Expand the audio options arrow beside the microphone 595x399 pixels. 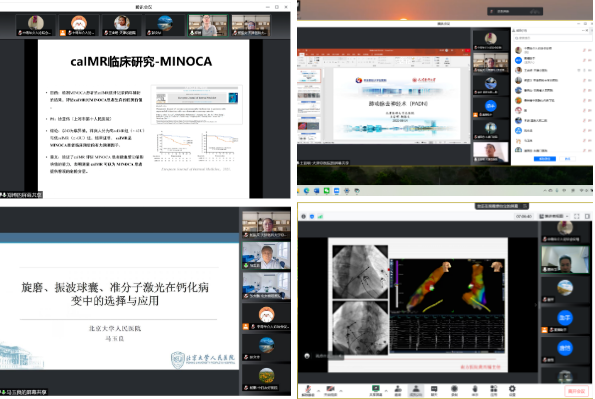[x=319, y=390]
